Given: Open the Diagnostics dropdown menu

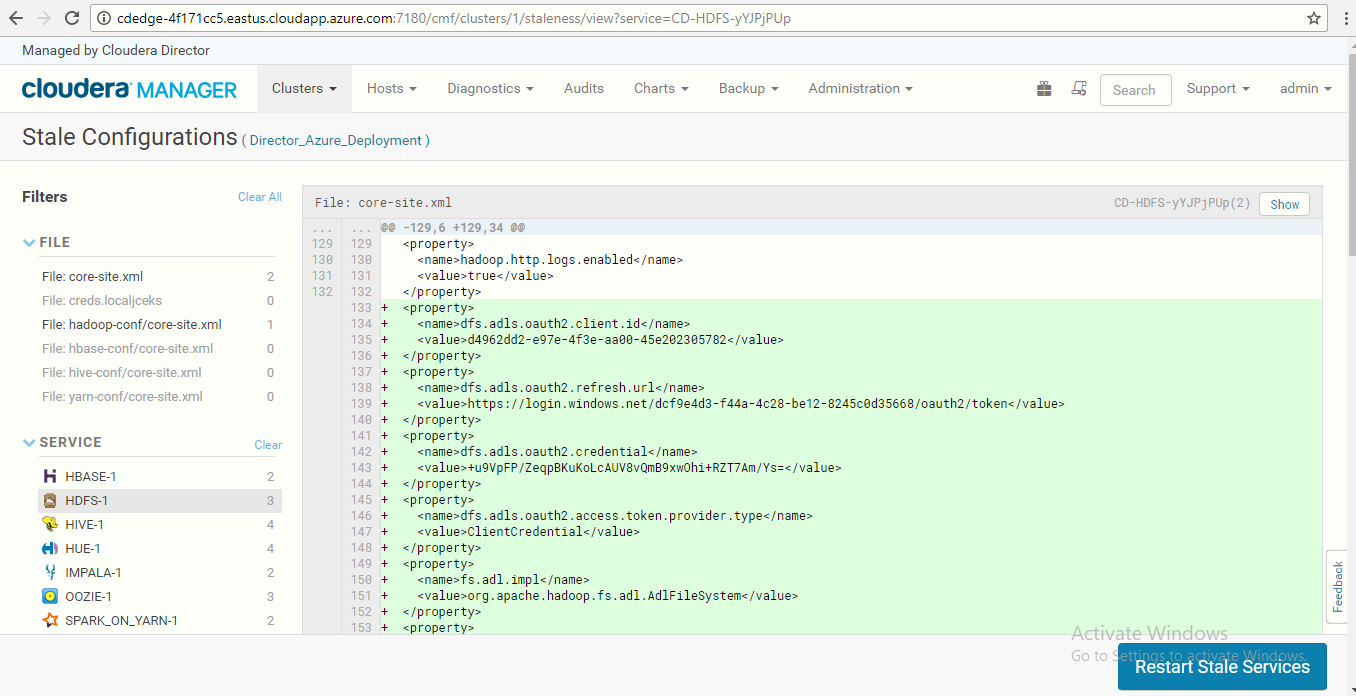Looking at the screenshot, I should (490, 89).
